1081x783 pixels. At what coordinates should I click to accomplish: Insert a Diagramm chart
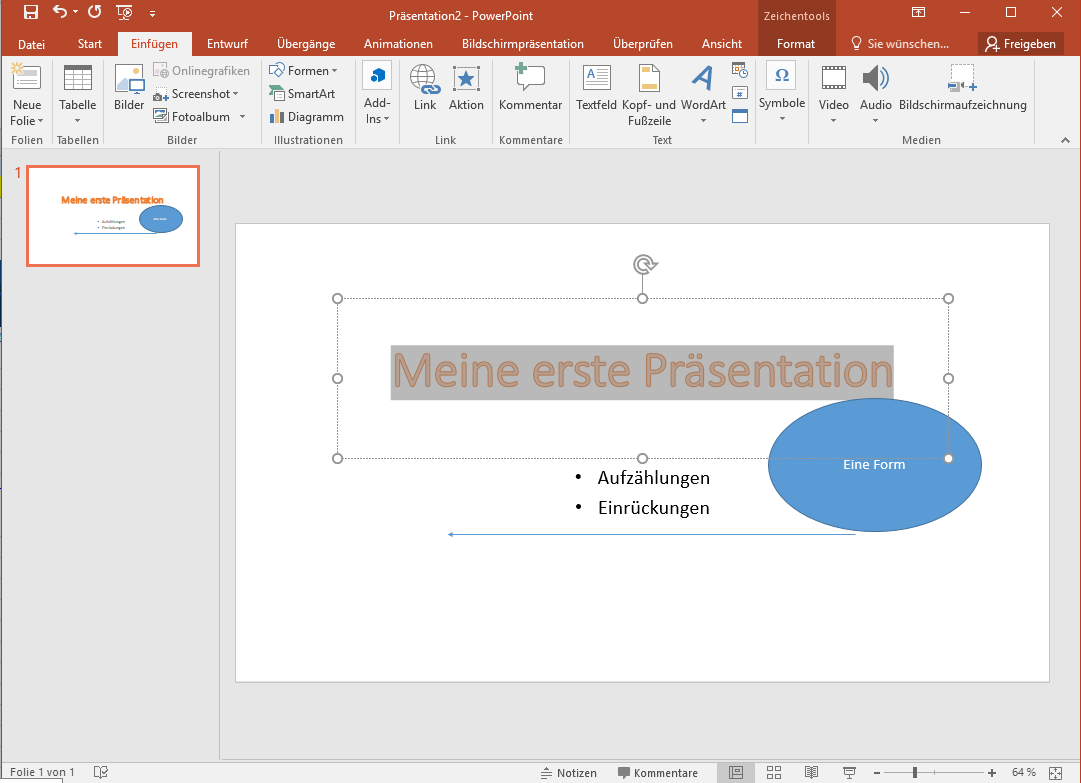(x=306, y=117)
